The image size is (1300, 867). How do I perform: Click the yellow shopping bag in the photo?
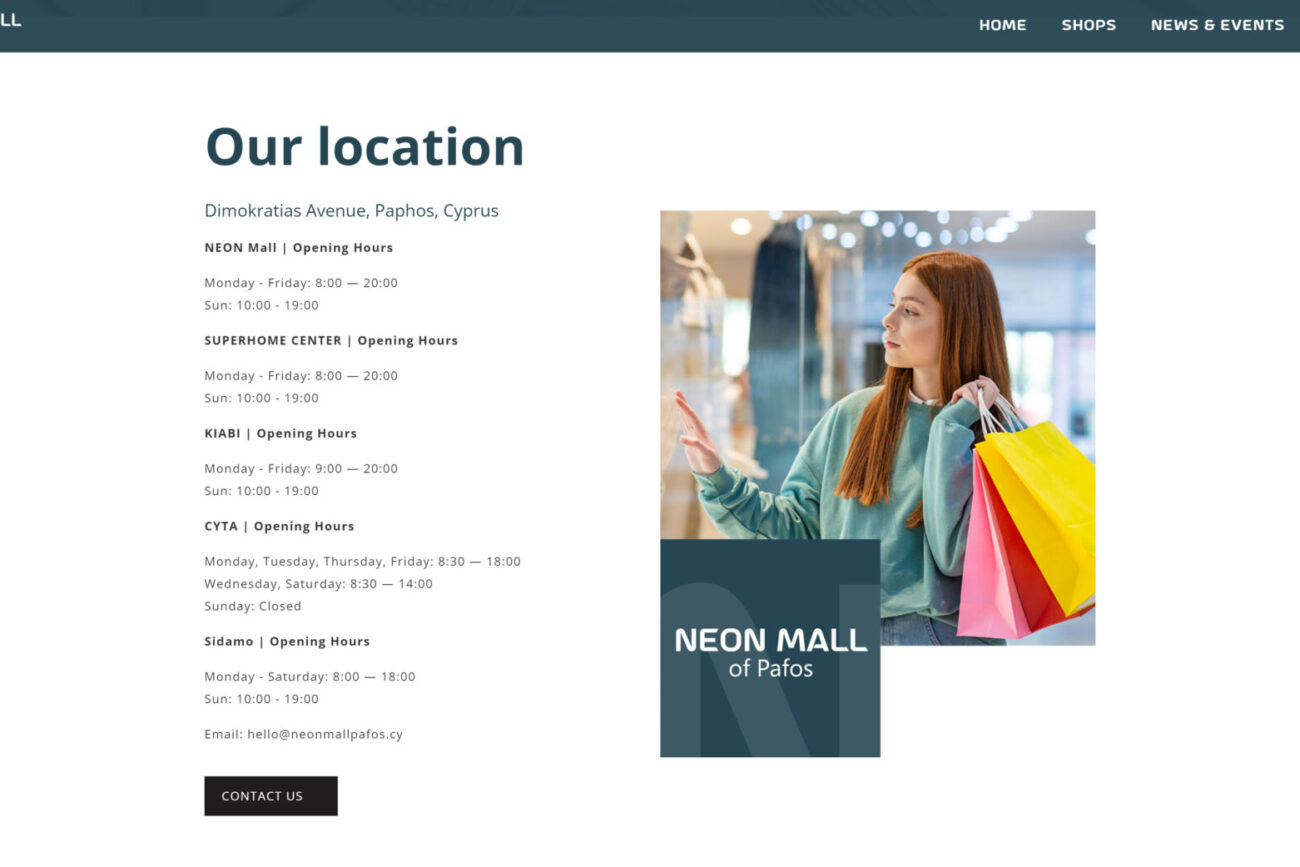(1040, 510)
